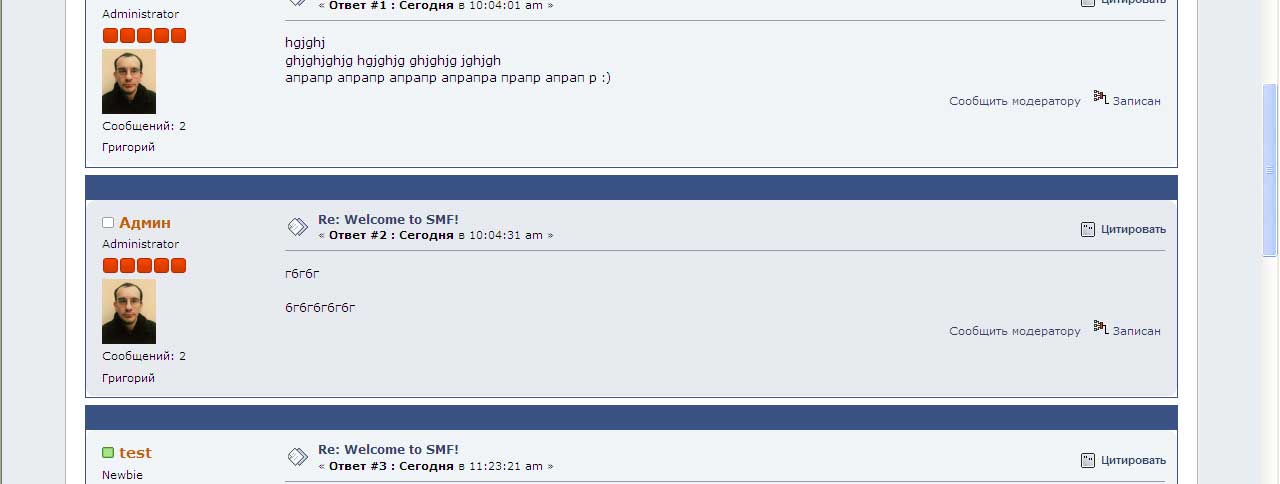Click the Админ avatar photo in Reply #2
This screenshot has height=484, width=1280.
tap(129, 311)
